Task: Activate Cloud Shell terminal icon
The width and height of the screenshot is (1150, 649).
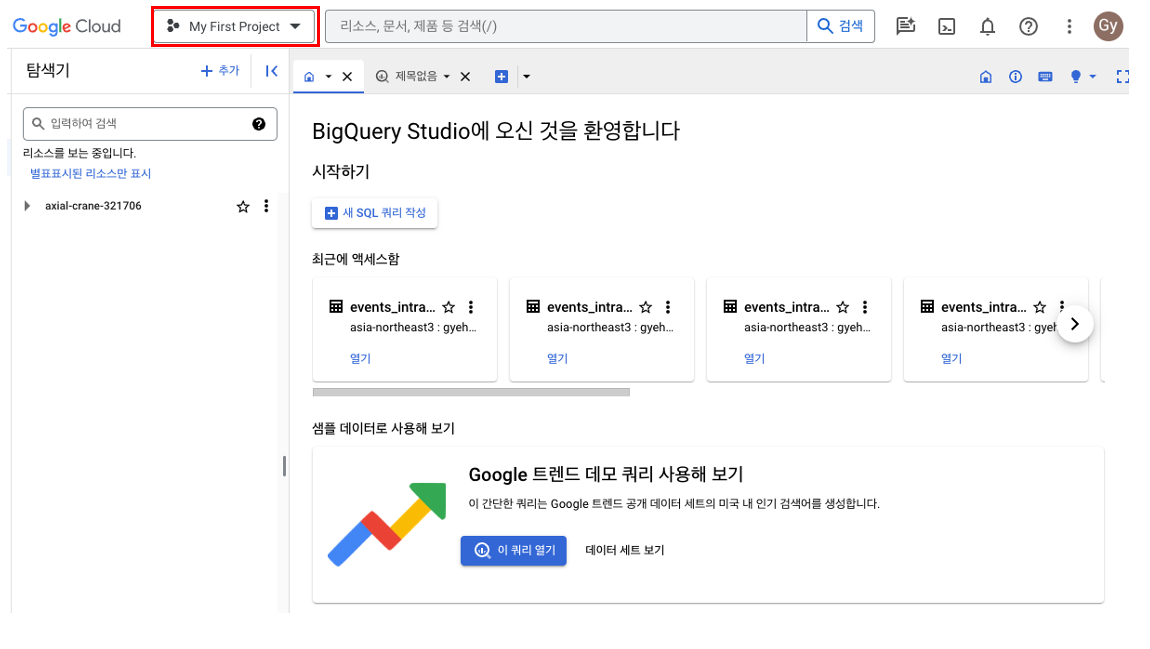Action: click(947, 26)
